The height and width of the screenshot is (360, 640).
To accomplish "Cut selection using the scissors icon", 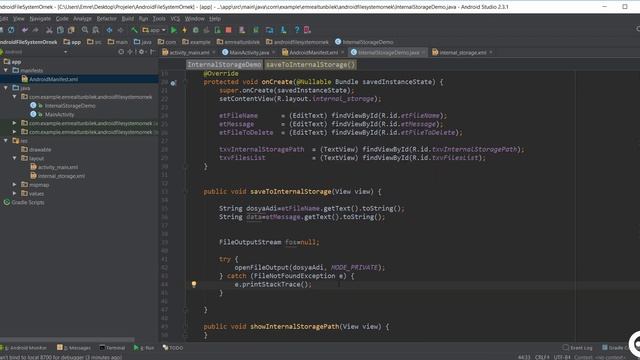I will pyautogui.click(x=49, y=30).
